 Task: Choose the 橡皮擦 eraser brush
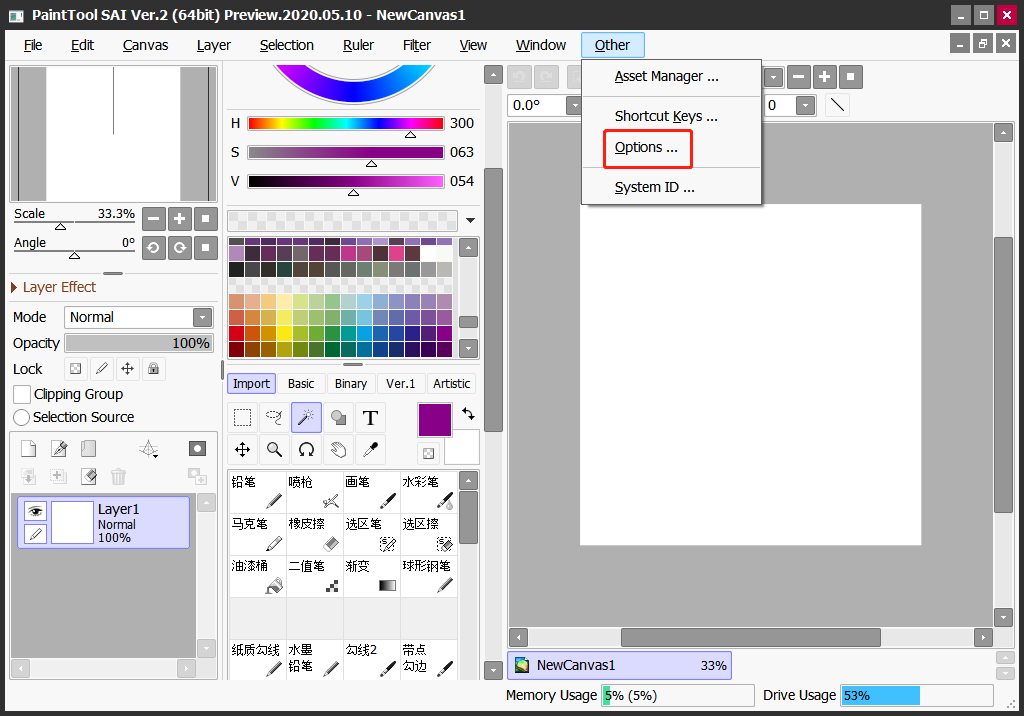click(x=314, y=534)
